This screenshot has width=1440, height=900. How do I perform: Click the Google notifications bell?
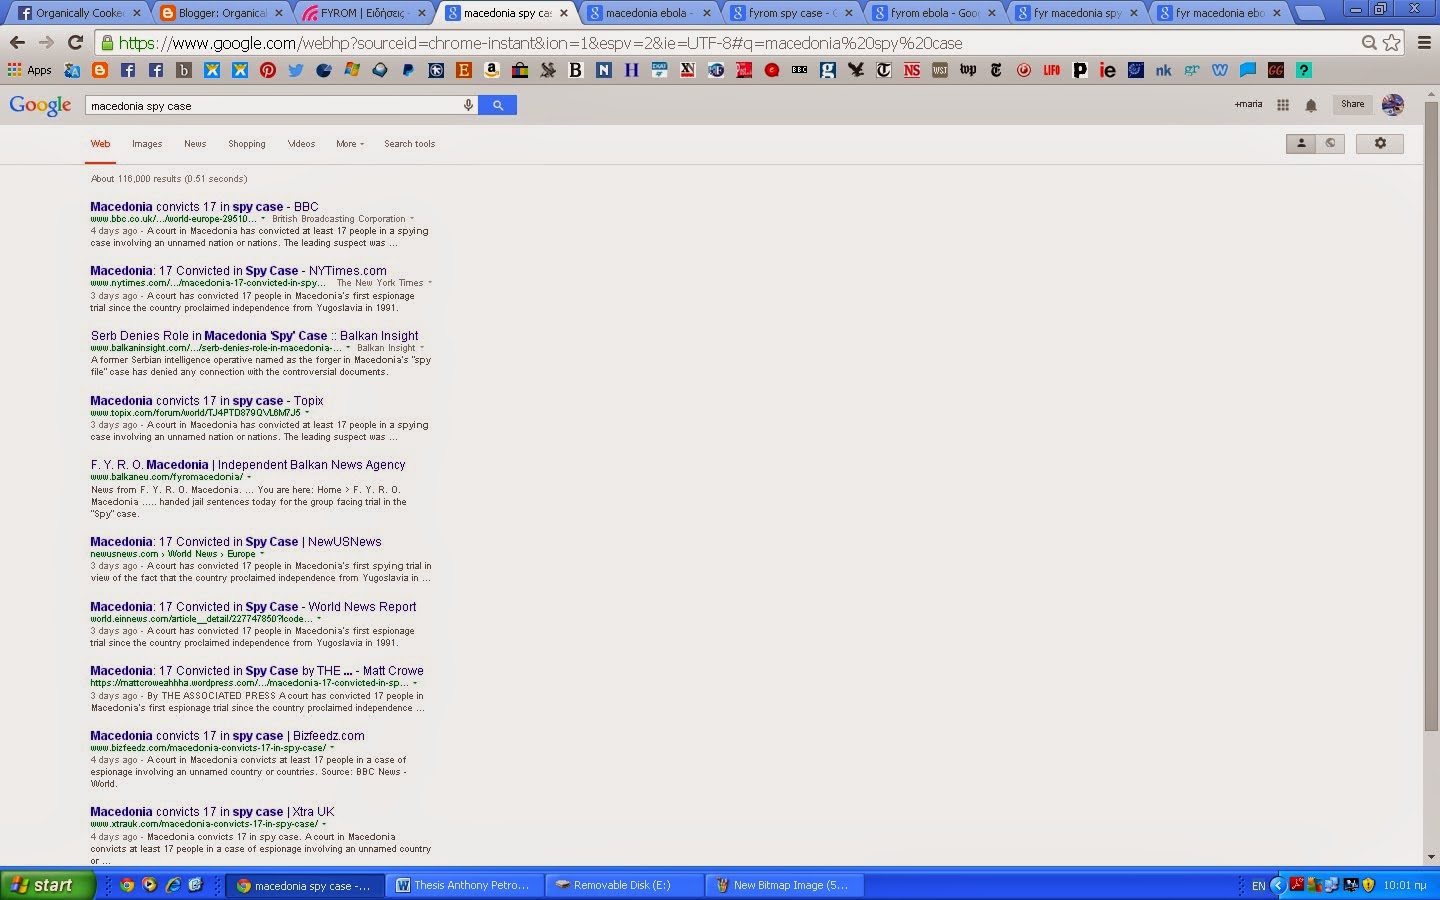coord(1311,105)
